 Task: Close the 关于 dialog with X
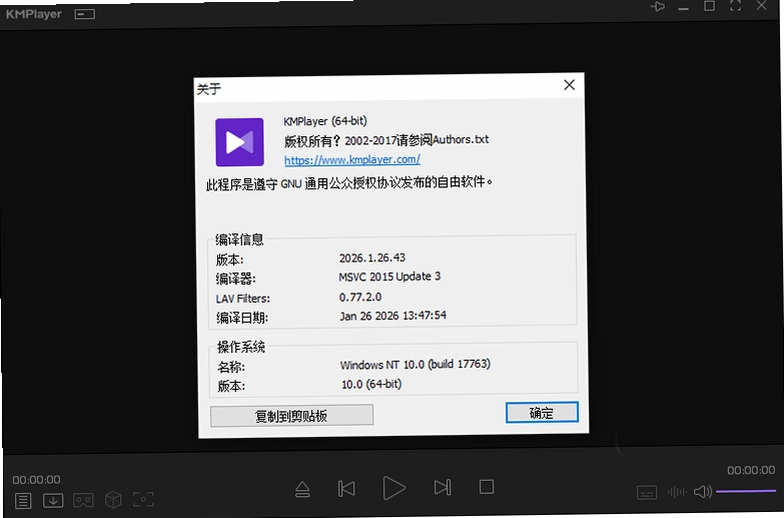click(569, 85)
